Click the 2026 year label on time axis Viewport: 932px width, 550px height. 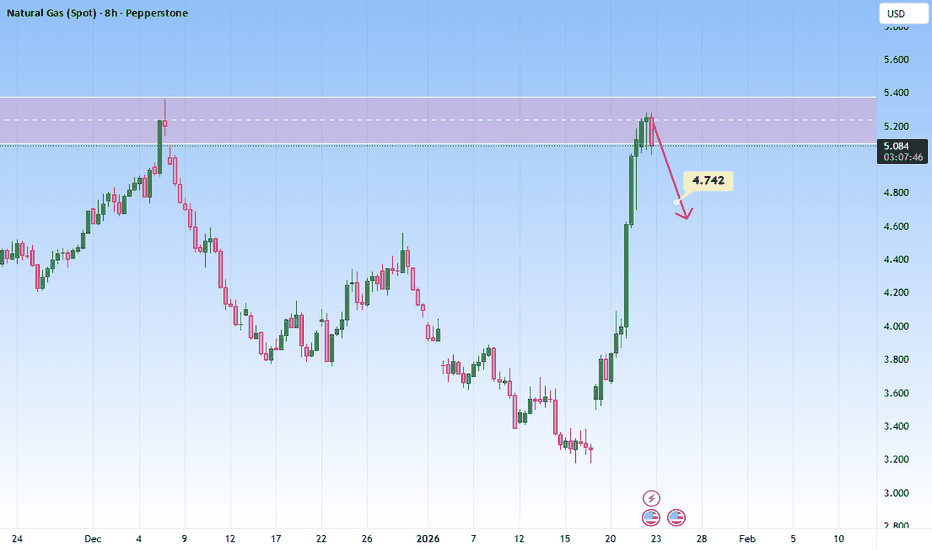pyautogui.click(x=429, y=537)
